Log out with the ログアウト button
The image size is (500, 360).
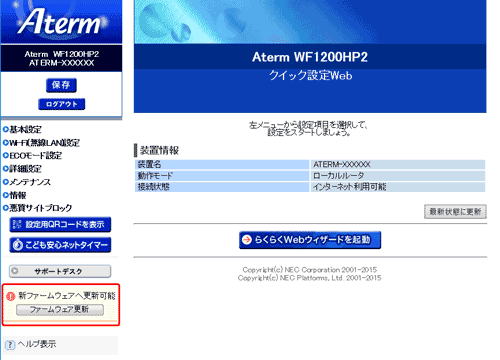[x=62, y=104]
